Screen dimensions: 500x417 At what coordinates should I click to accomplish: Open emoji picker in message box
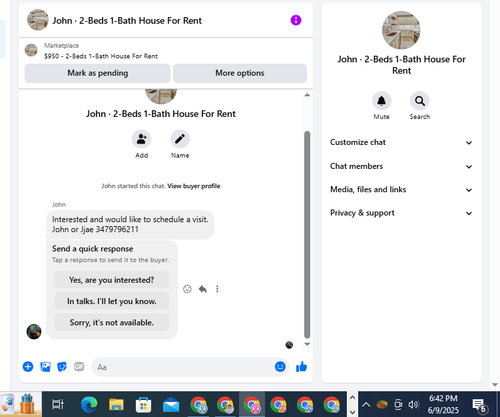[x=280, y=367]
